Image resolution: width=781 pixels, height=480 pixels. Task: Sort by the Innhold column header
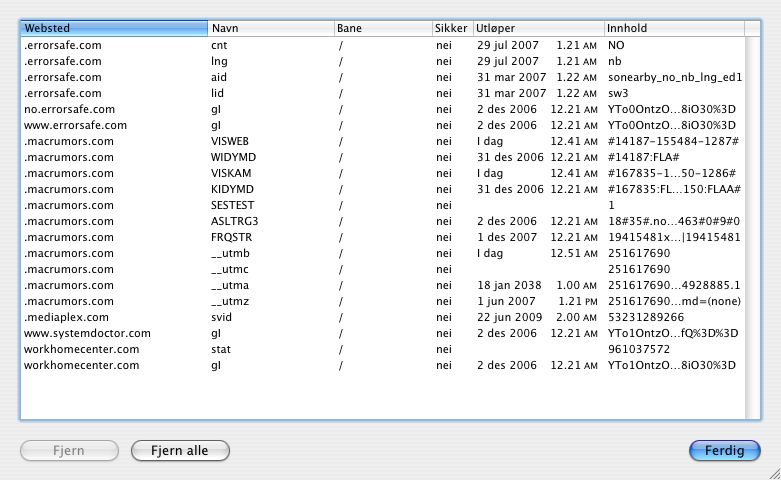[674, 28]
